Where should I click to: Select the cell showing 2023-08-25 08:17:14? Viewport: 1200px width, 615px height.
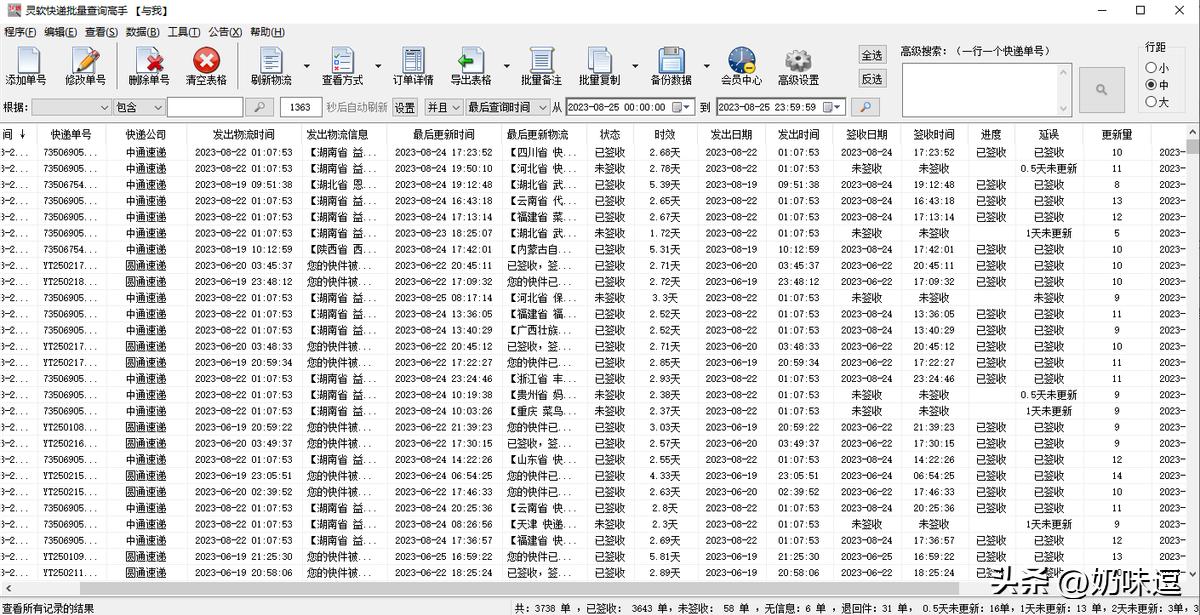point(443,298)
